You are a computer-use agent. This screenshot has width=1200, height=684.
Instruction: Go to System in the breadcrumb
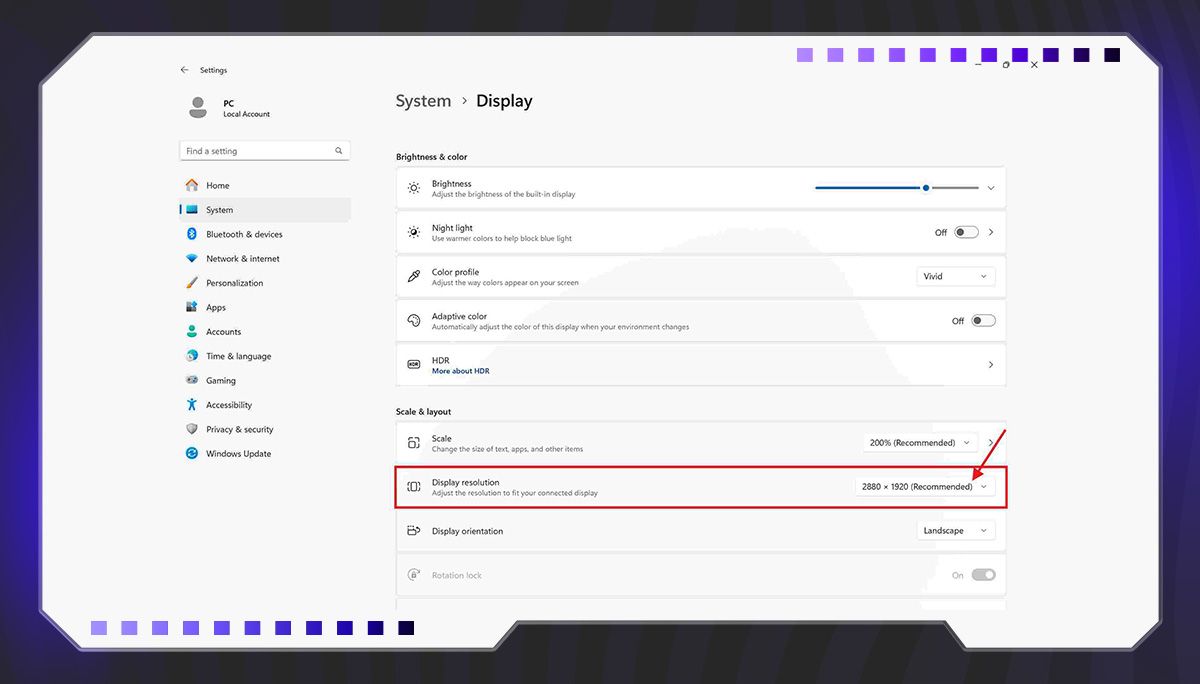pyautogui.click(x=423, y=101)
